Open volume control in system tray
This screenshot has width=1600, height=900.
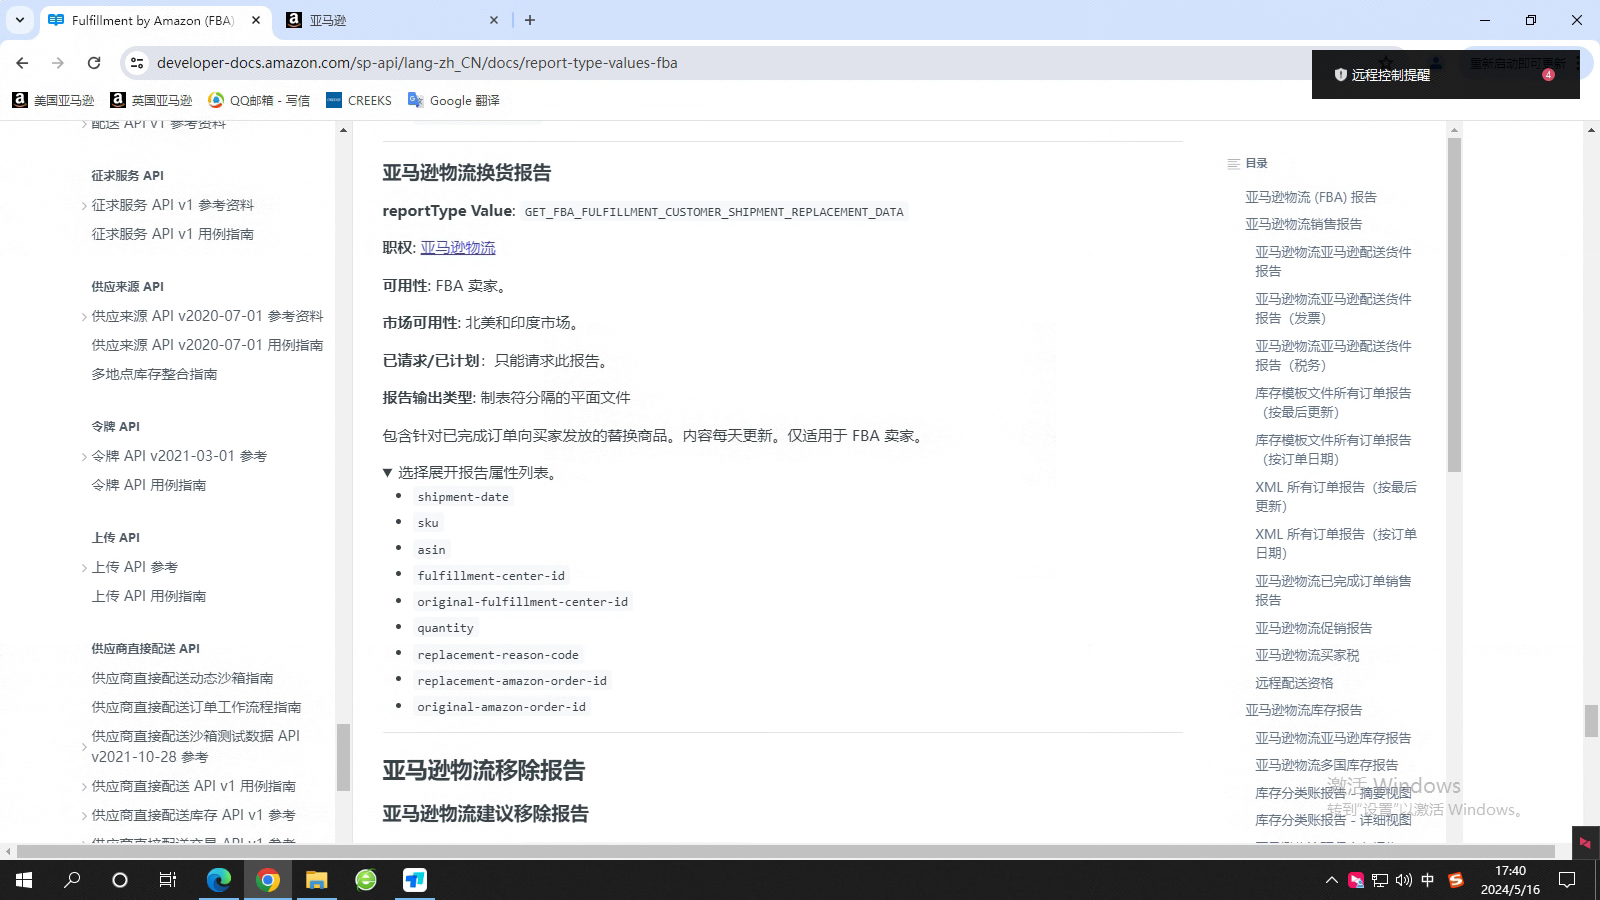[x=1404, y=880]
